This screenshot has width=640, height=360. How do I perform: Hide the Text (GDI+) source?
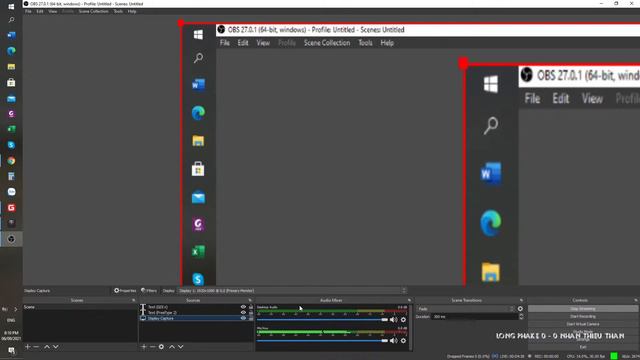[243, 307]
